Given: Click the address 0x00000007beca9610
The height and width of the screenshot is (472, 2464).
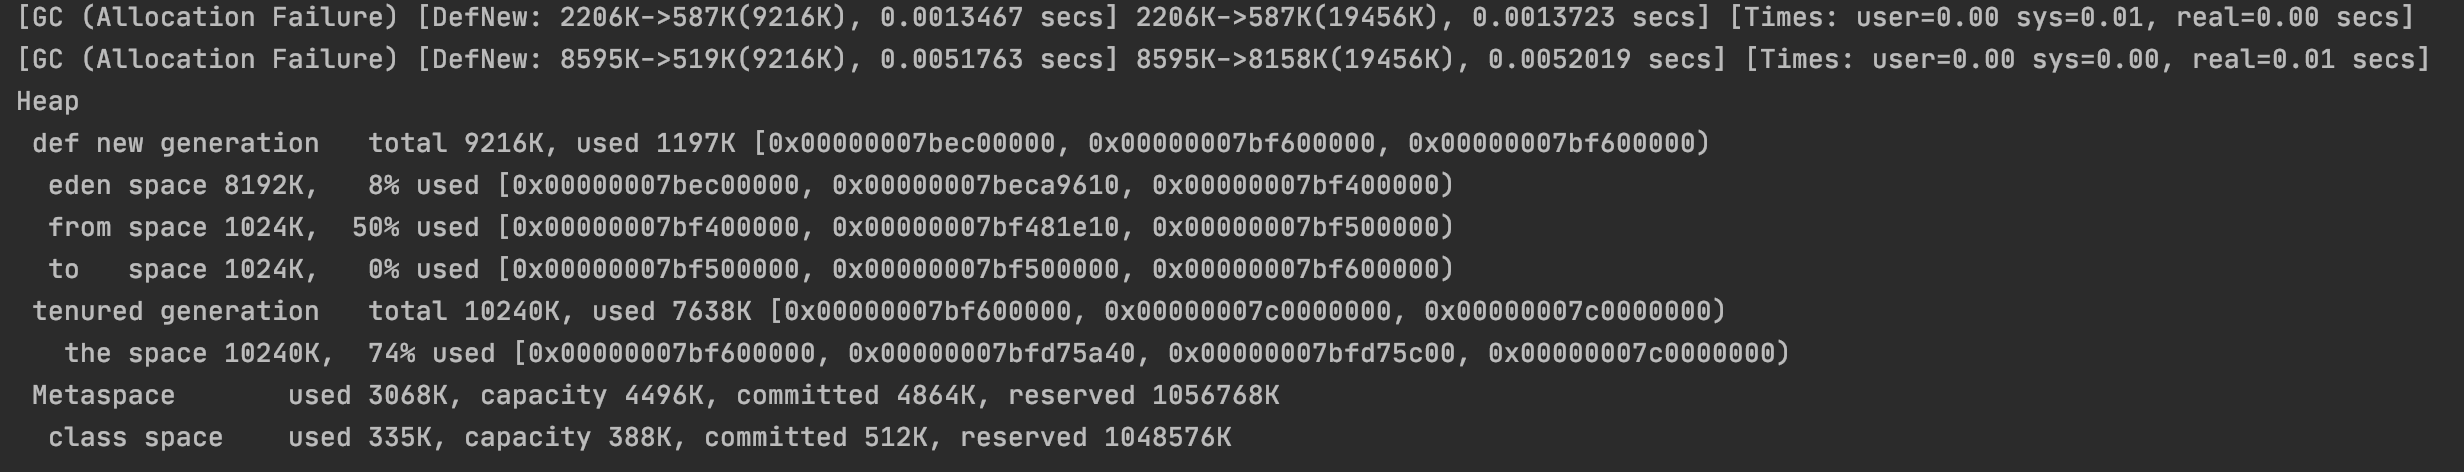Looking at the screenshot, I should (x=976, y=186).
